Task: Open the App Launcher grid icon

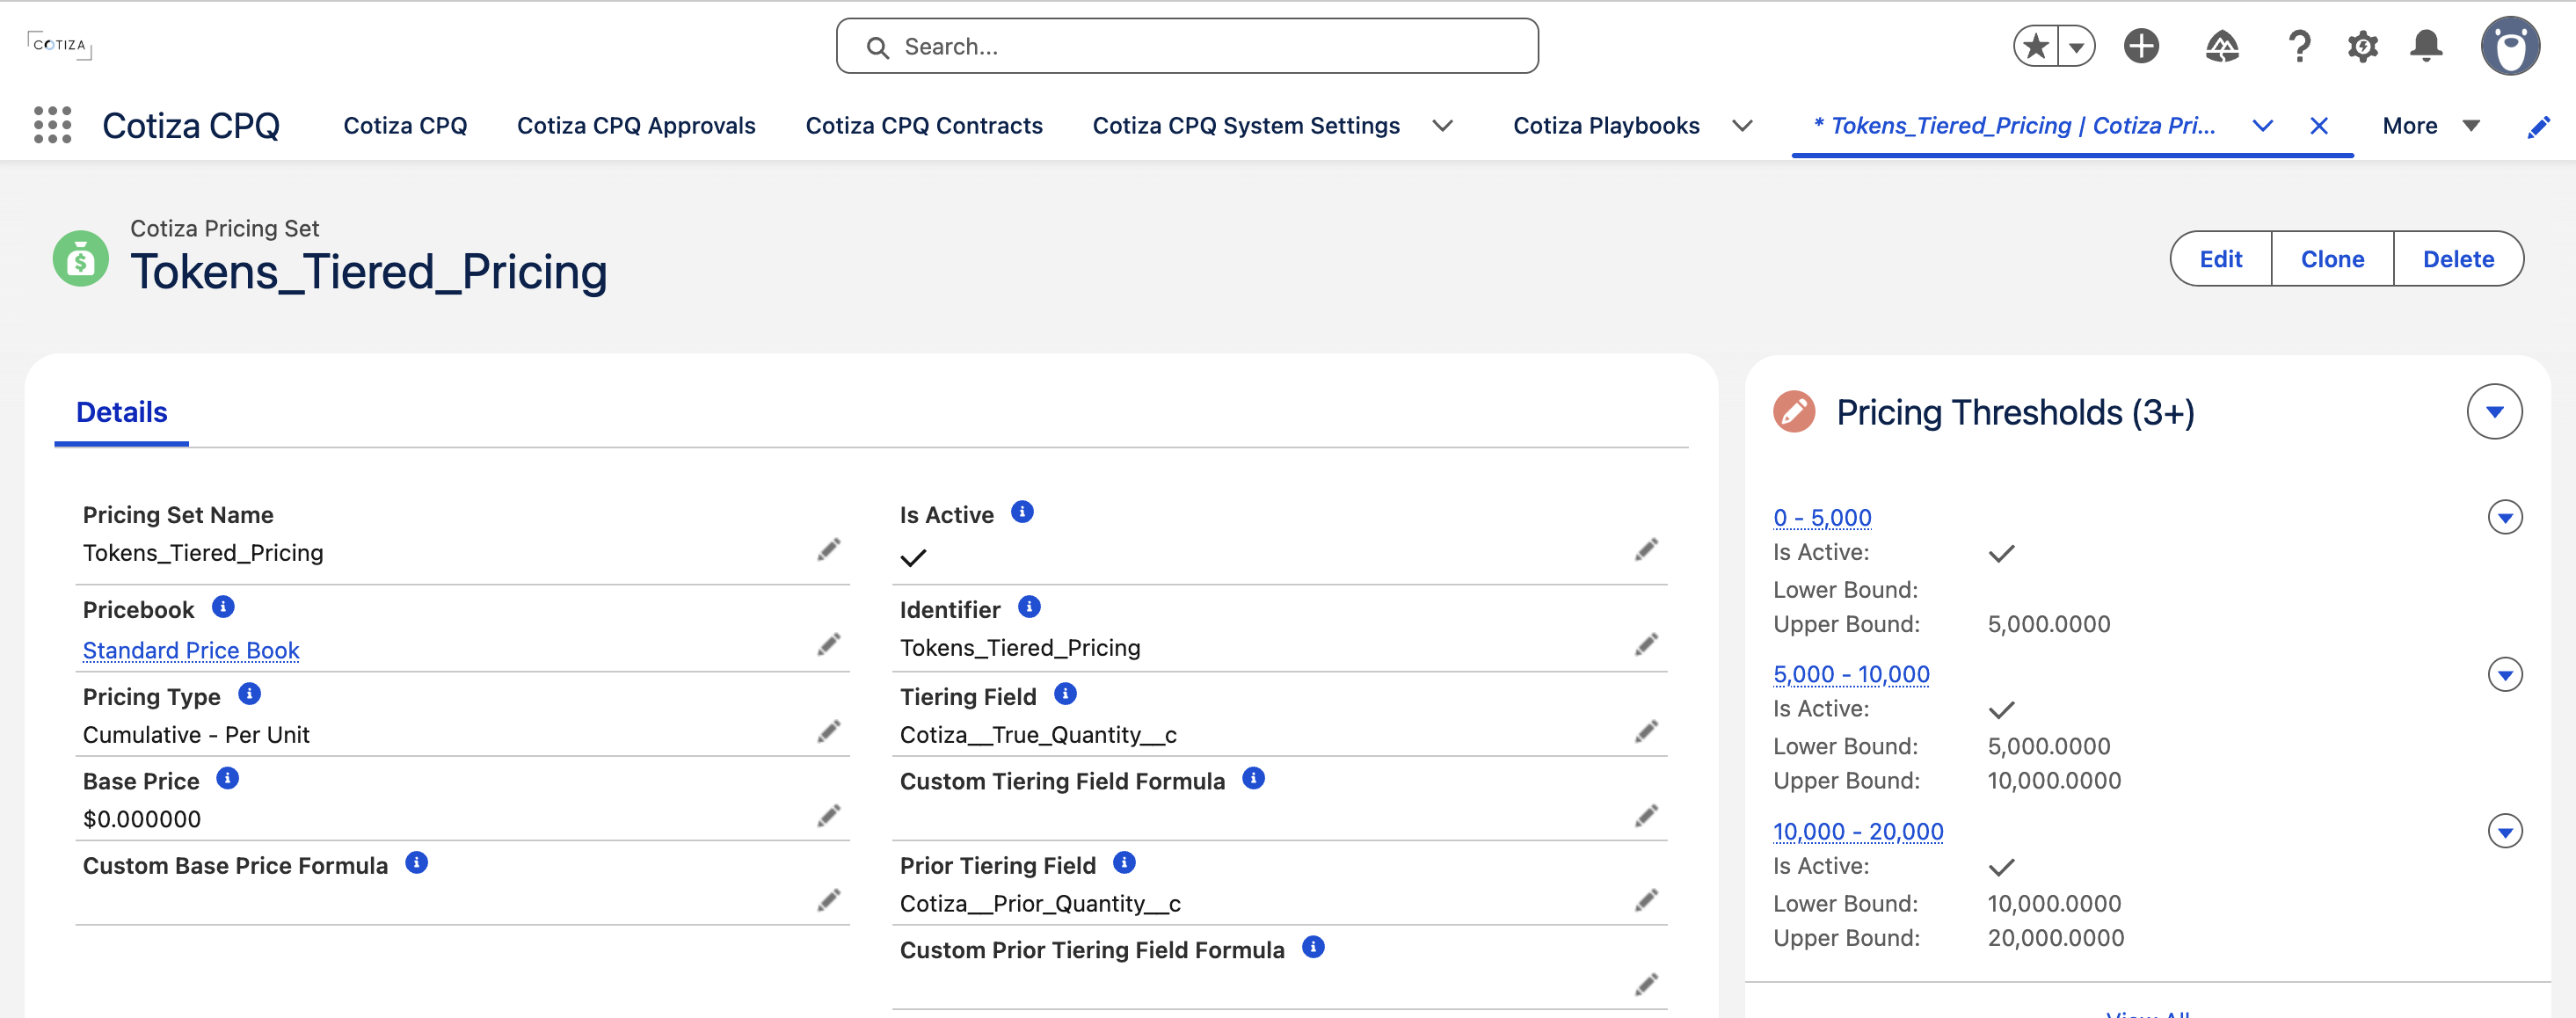Action: (52, 125)
